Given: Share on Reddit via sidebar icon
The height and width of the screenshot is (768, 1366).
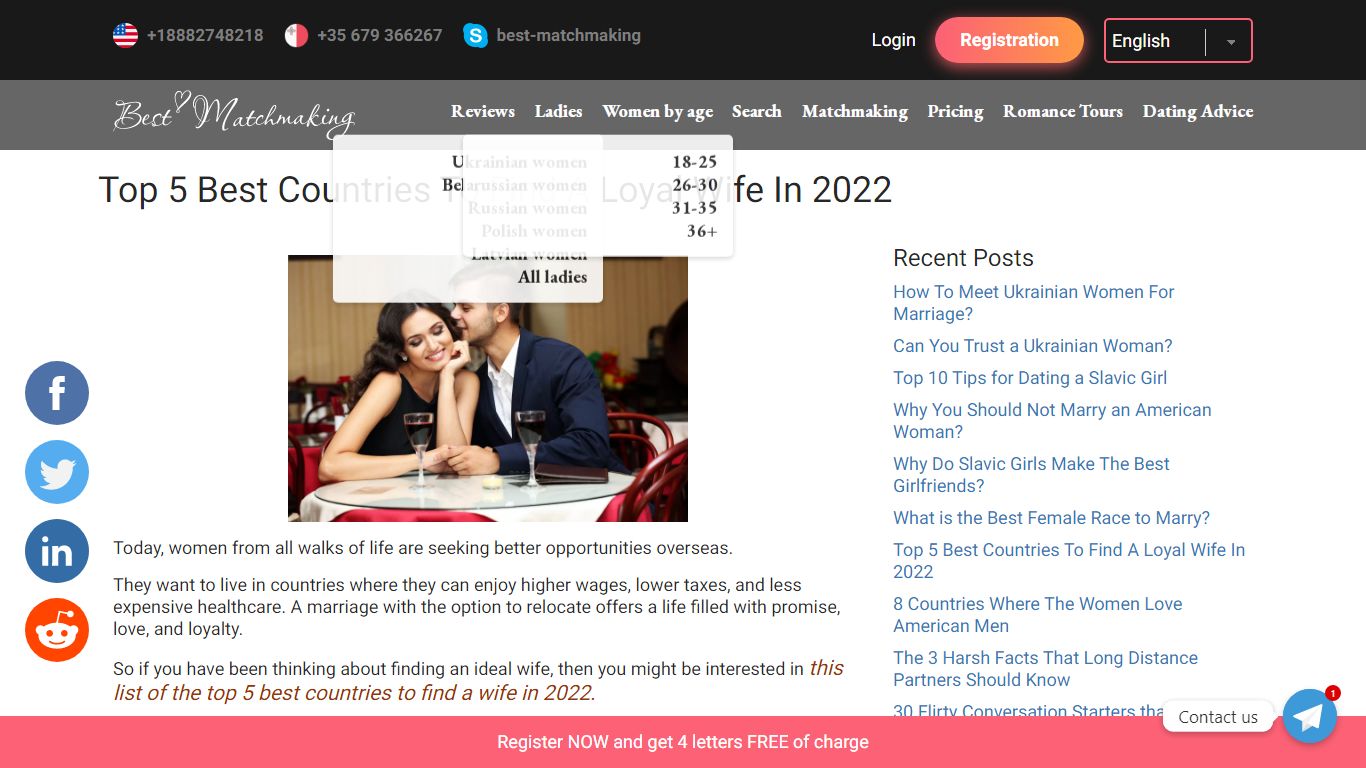Looking at the screenshot, I should coord(57,630).
